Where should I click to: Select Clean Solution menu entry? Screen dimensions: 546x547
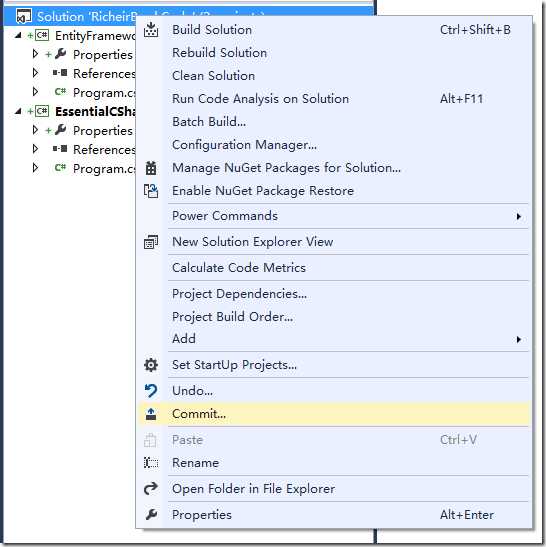pyautogui.click(x=214, y=76)
